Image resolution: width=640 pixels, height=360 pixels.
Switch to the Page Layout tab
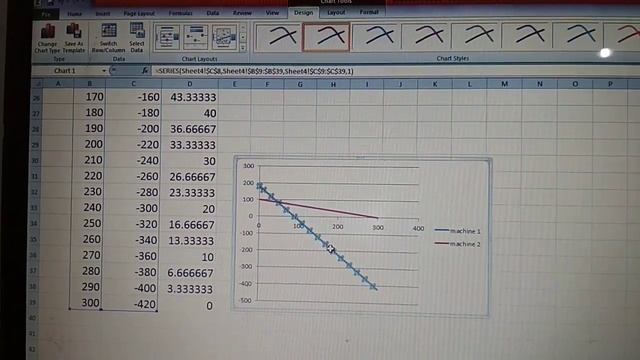(139, 13)
